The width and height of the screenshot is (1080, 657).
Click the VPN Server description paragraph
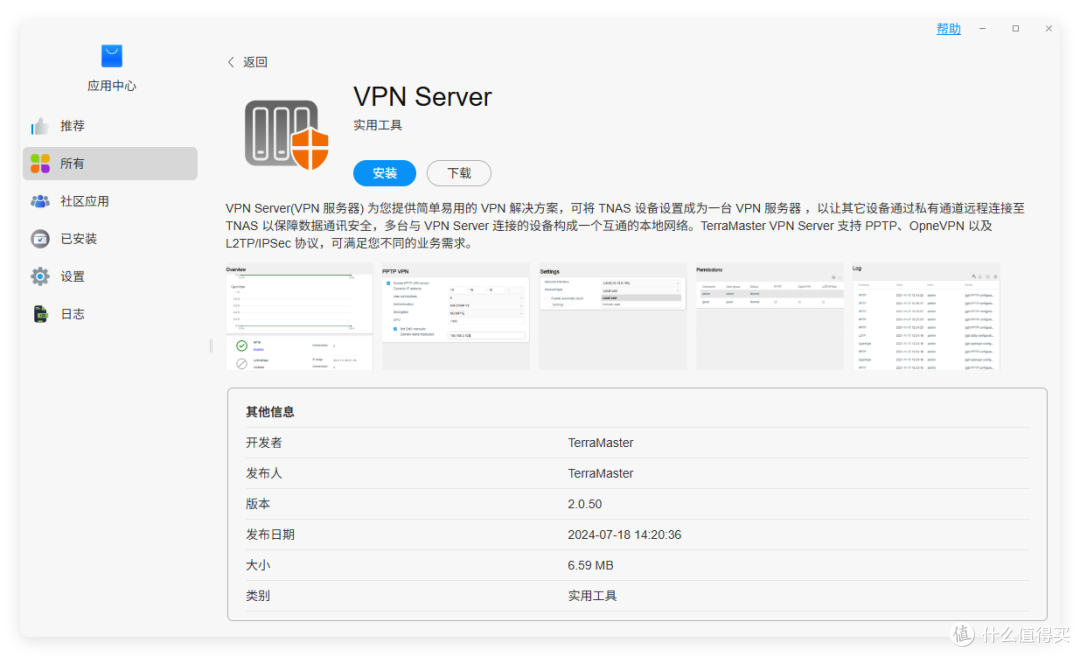(625, 225)
